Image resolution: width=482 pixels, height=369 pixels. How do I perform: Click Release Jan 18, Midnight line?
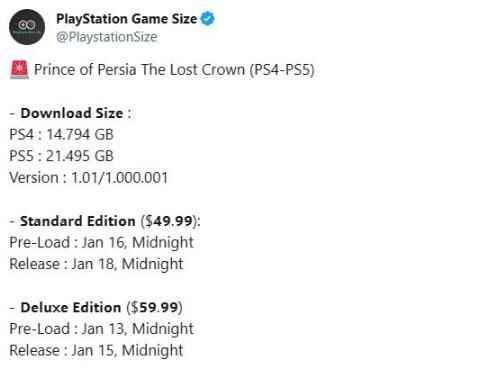pos(96,264)
